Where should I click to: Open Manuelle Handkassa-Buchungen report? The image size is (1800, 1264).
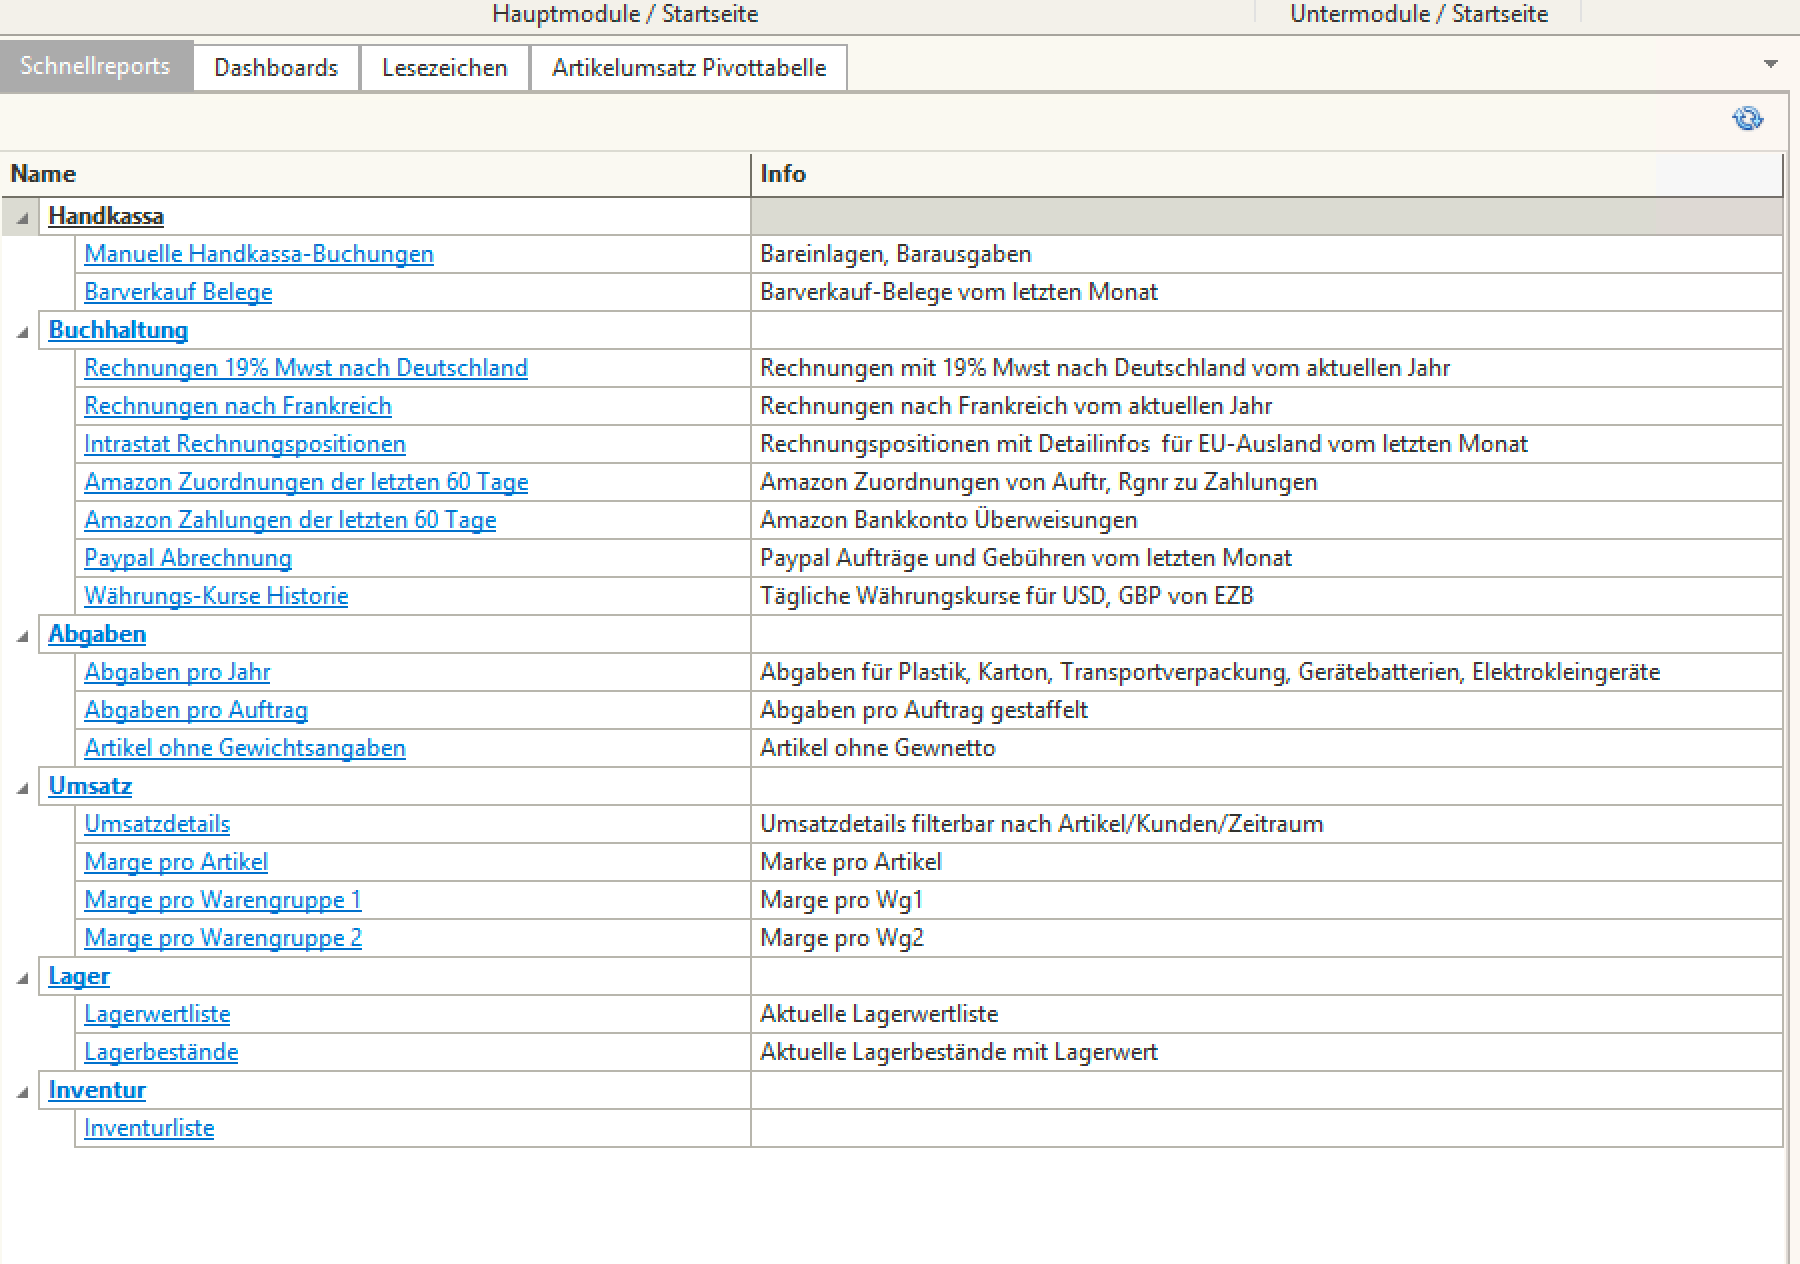tap(258, 254)
